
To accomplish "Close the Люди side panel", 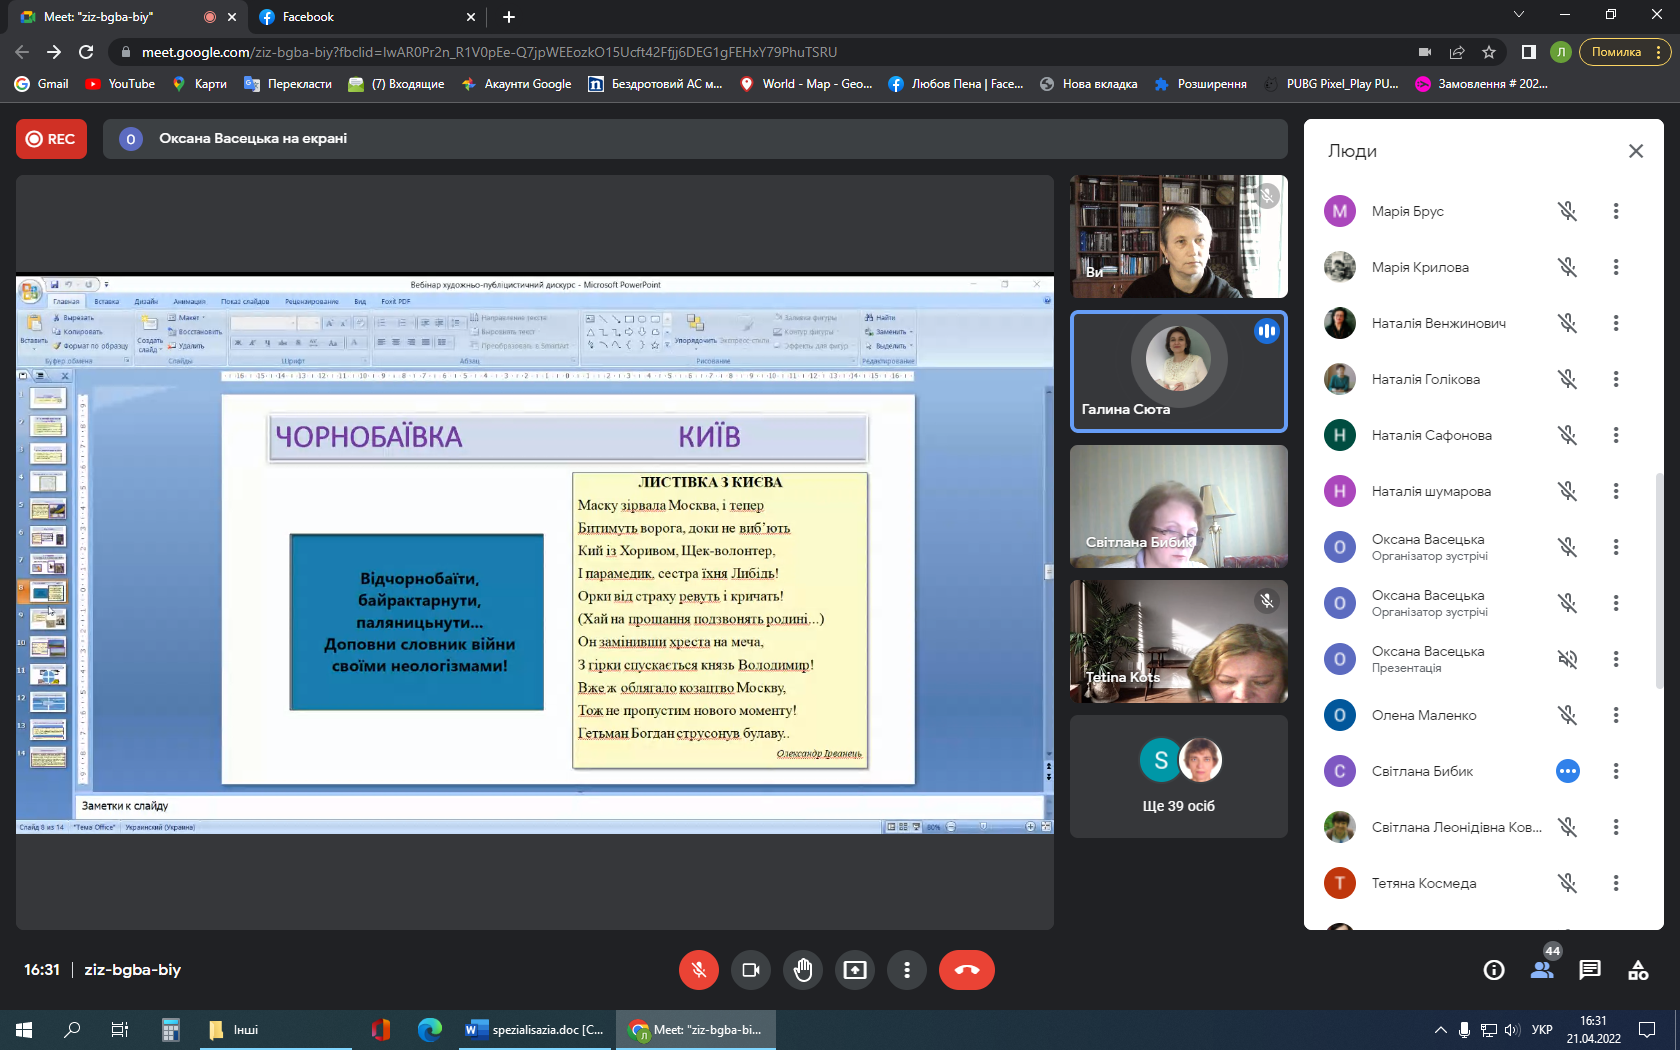I will tap(1636, 151).
